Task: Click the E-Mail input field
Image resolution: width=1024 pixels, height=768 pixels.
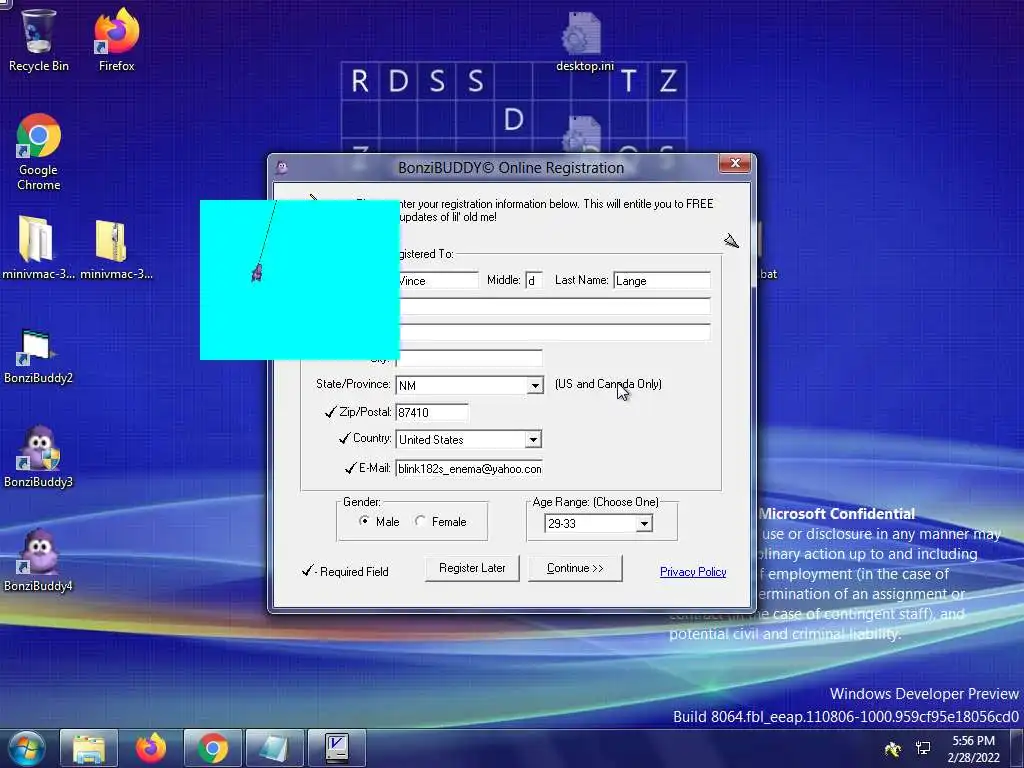Action: point(469,468)
